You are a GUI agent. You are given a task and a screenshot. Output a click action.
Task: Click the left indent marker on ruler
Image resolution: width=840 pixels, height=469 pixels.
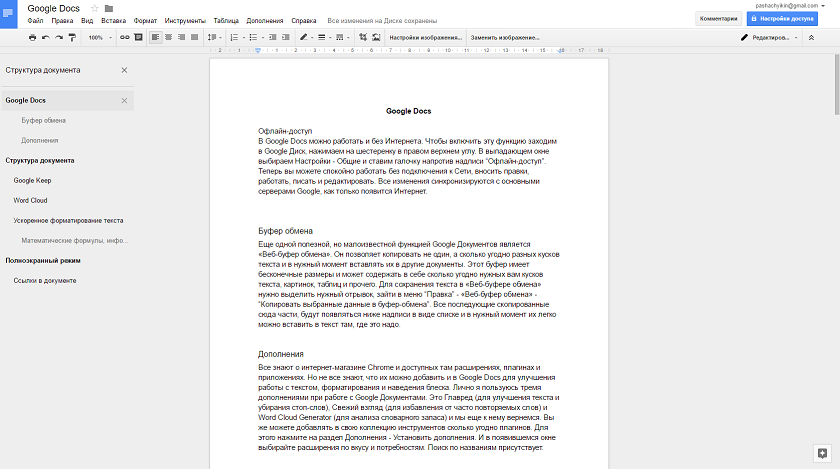[258, 51]
